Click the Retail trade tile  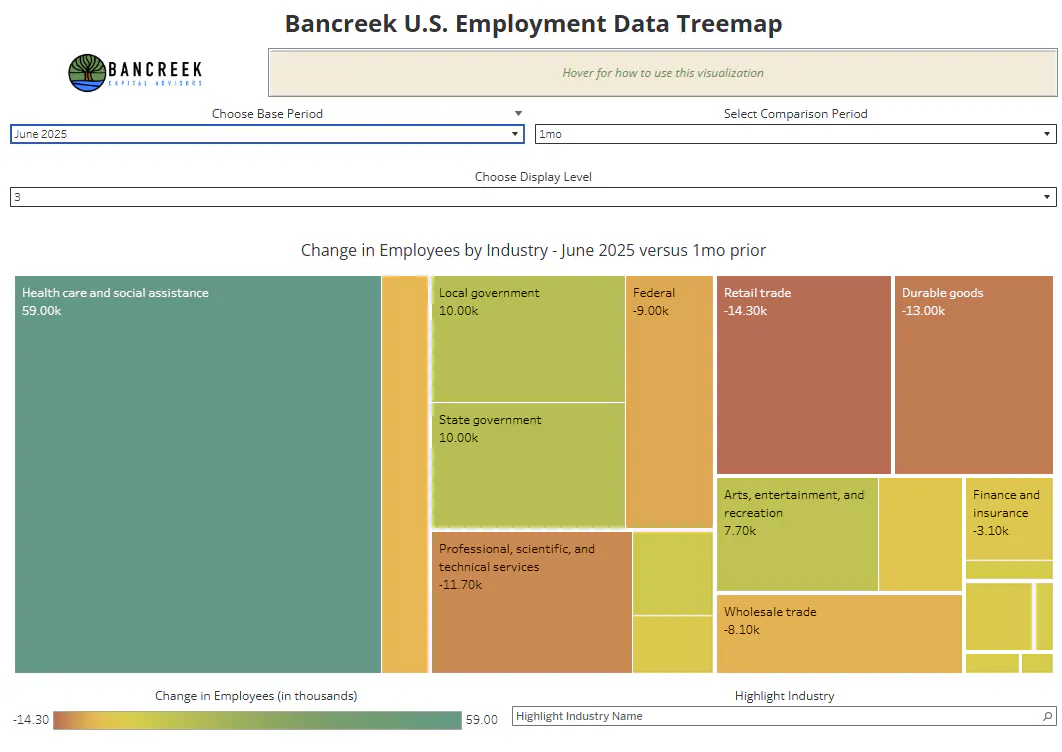804,375
